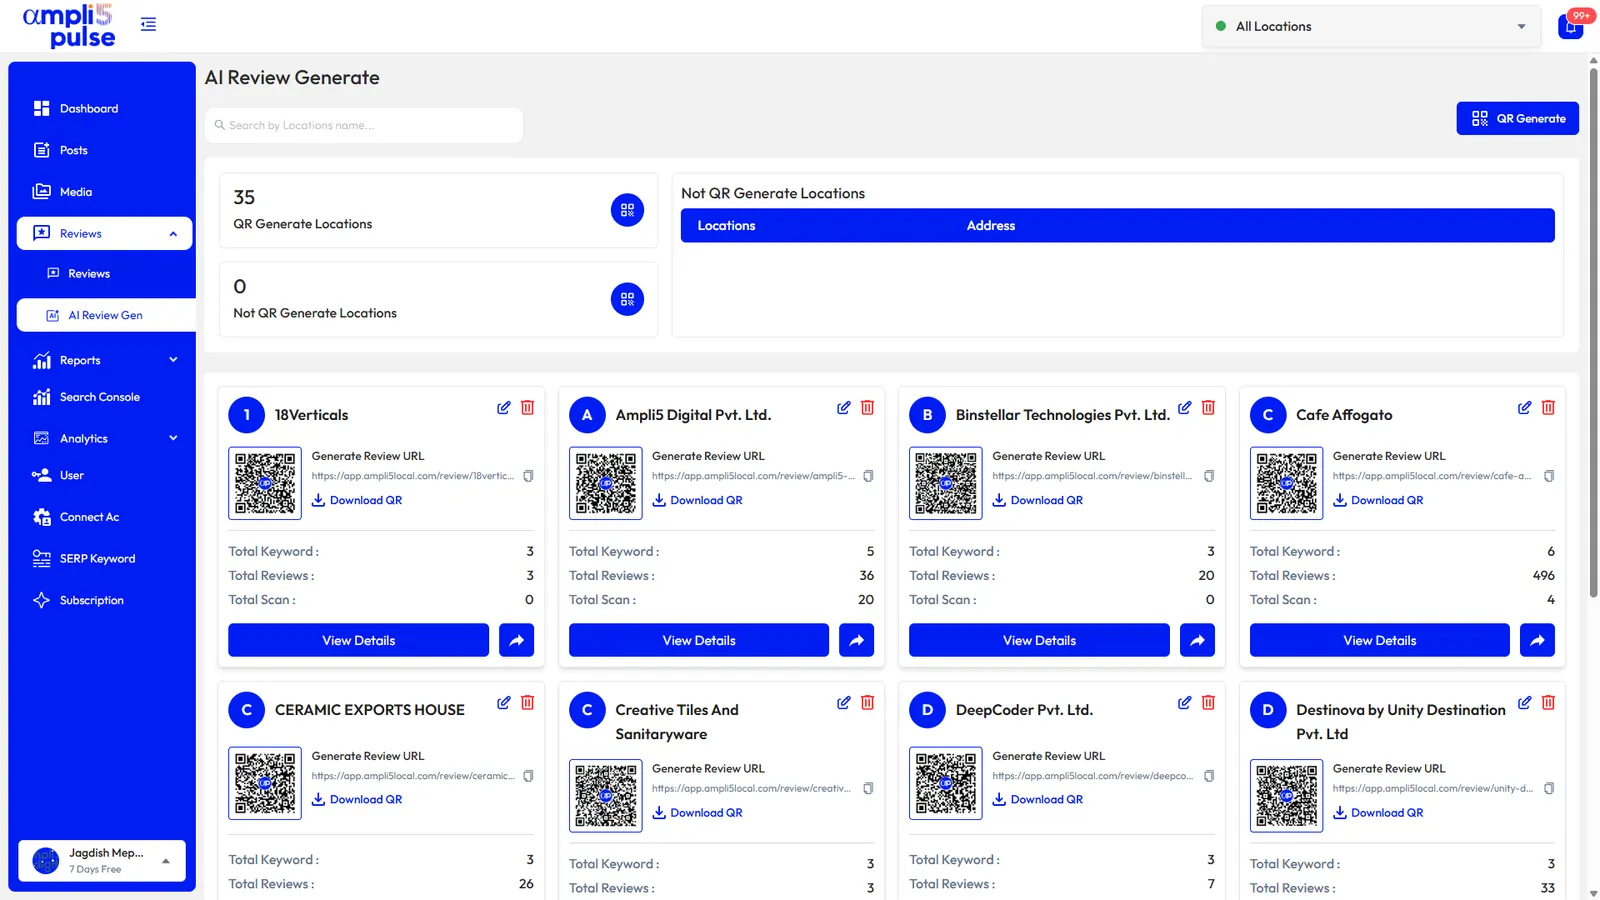The height and width of the screenshot is (900, 1600).
Task: Share the Ampli5 Digital review link arrow button
Action: click(857, 640)
